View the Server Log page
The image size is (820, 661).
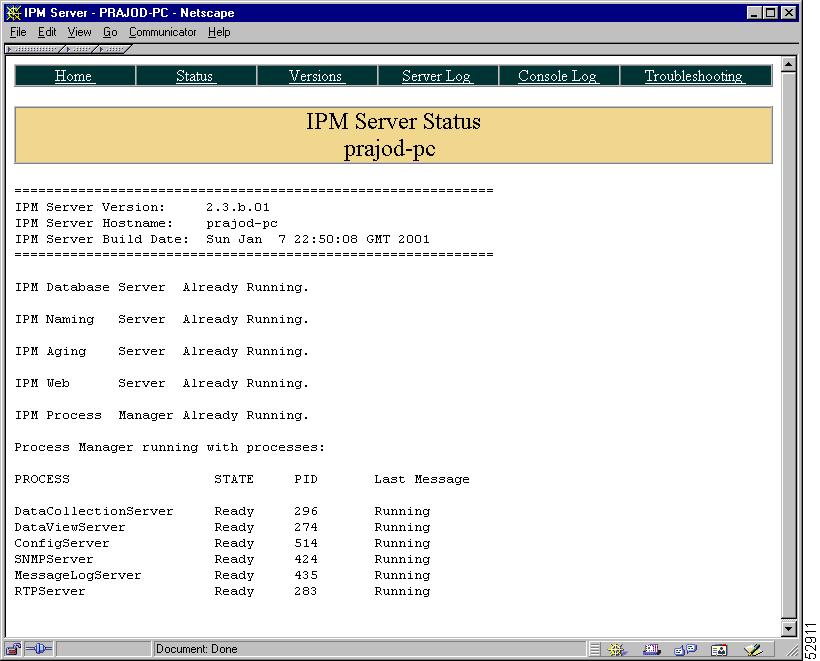[x=436, y=75]
